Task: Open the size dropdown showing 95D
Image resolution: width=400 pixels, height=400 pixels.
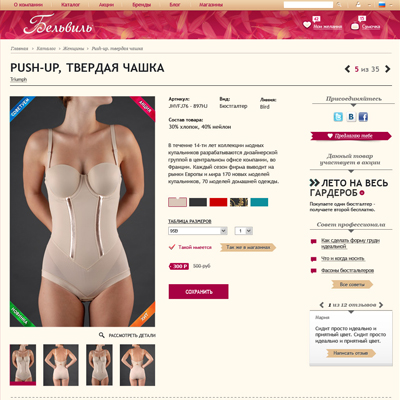Action: (x=198, y=231)
